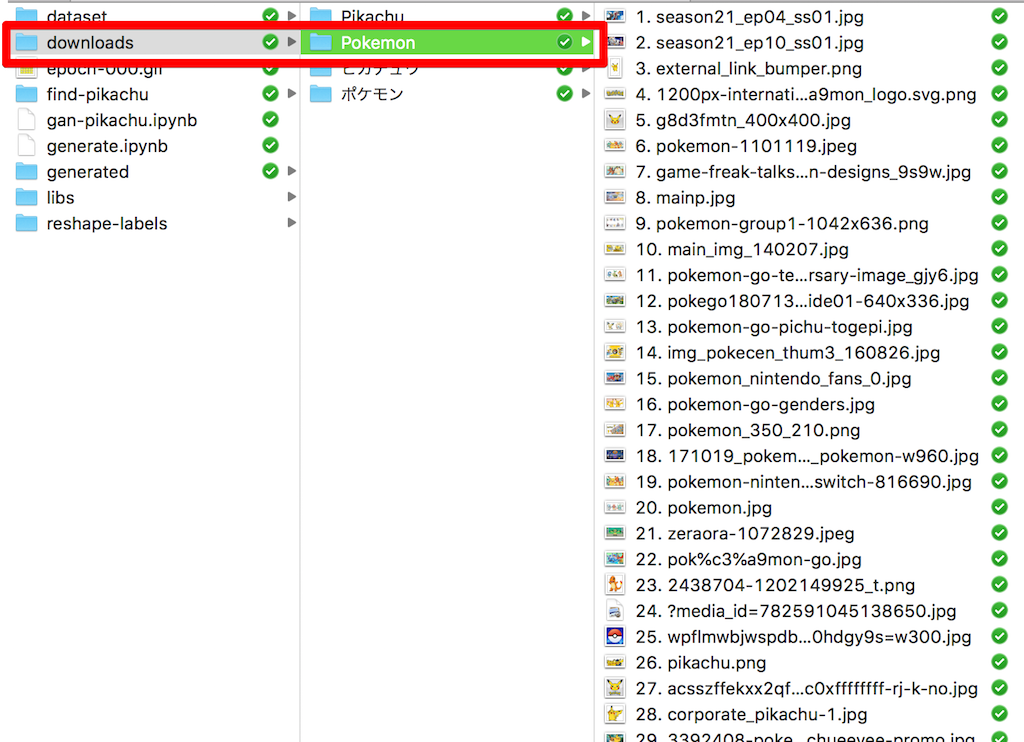Image resolution: width=1024 pixels, height=742 pixels.
Task: Click sync checkmark for 23. 2438704-1202149925_t.png
Action: click(999, 585)
